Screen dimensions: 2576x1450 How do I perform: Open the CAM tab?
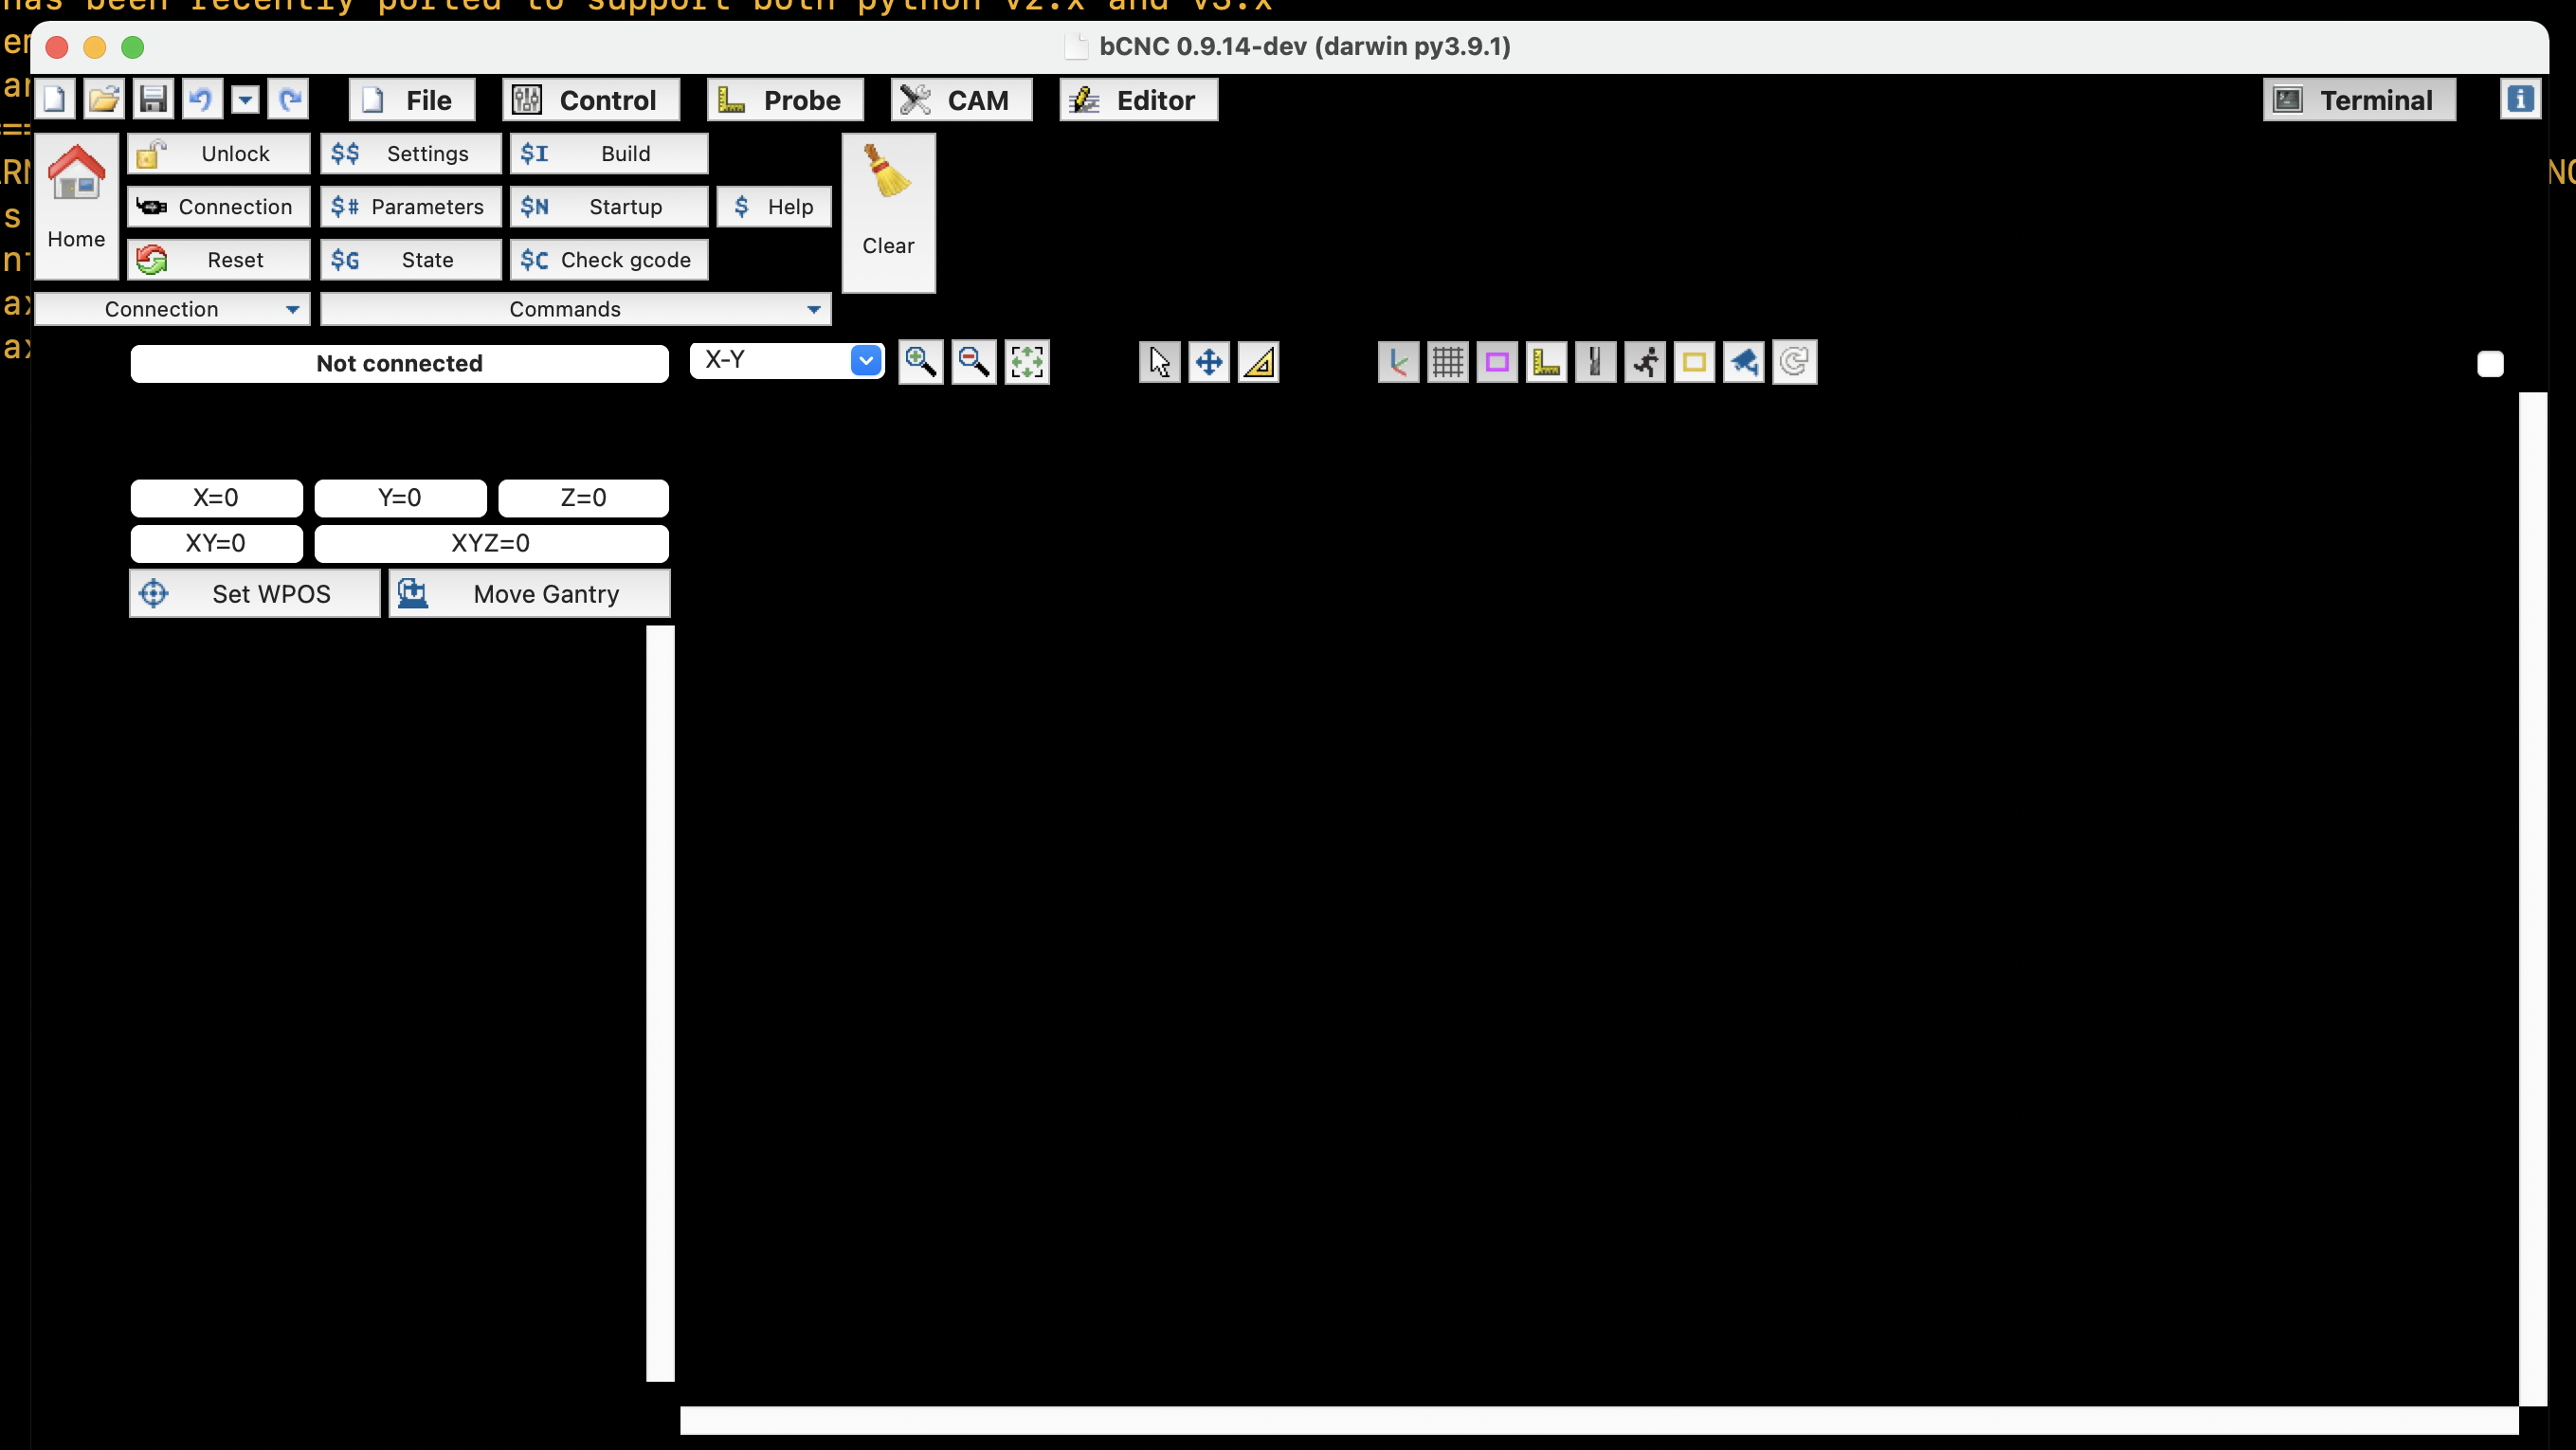point(960,100)
